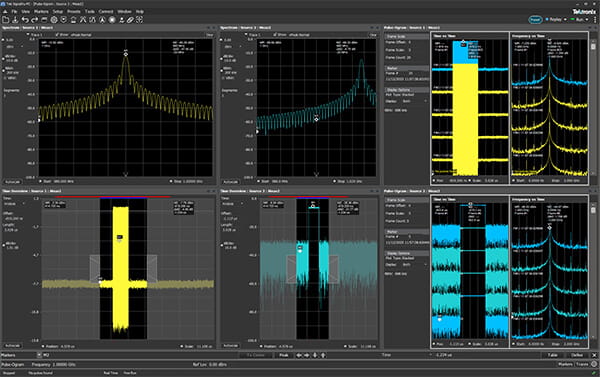The height and width of the screenshot is (377, 600).
Task: Select the Spectrum Source 1 panel title
Action: (28, 28)
